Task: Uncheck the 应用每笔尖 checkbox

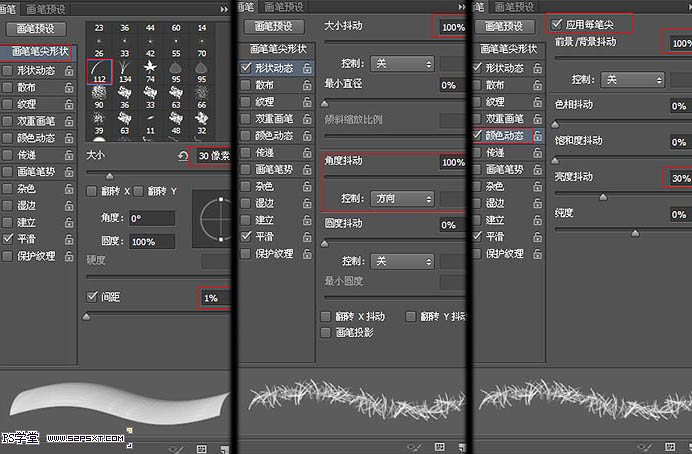Action: [x=557, y=21]
